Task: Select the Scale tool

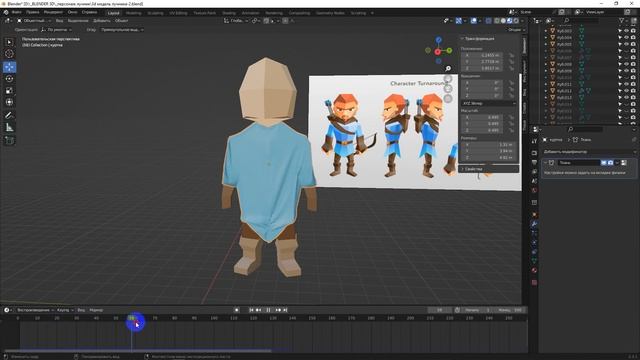Action: point(9,91)
